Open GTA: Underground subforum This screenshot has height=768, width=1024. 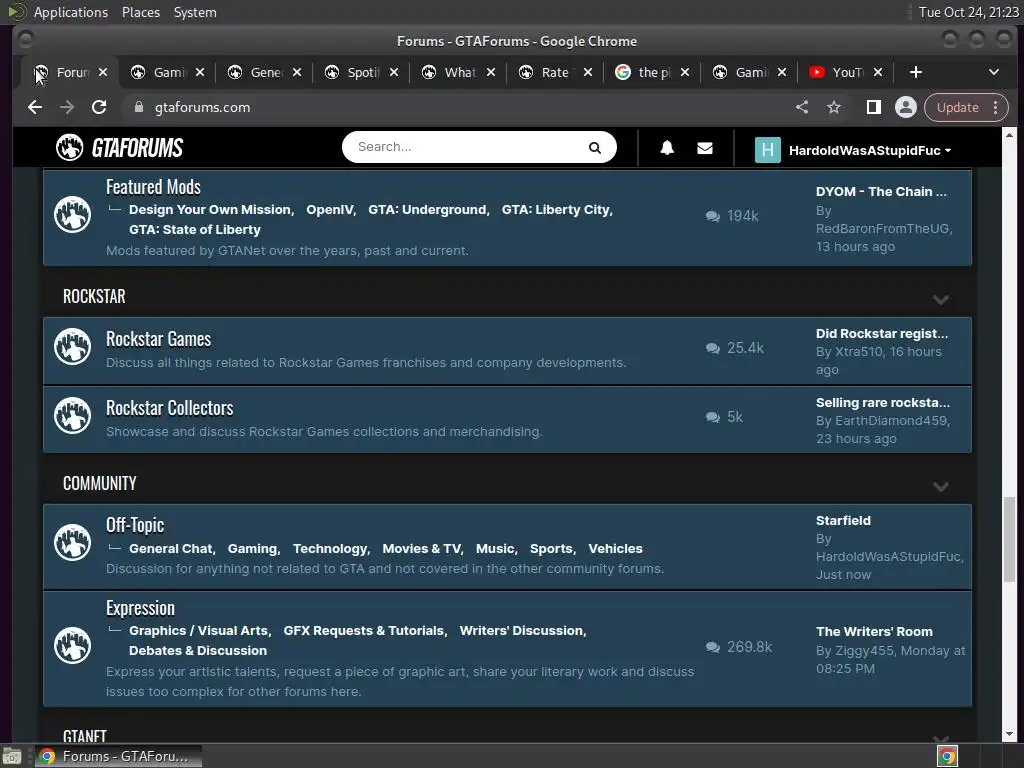point(427,210)
